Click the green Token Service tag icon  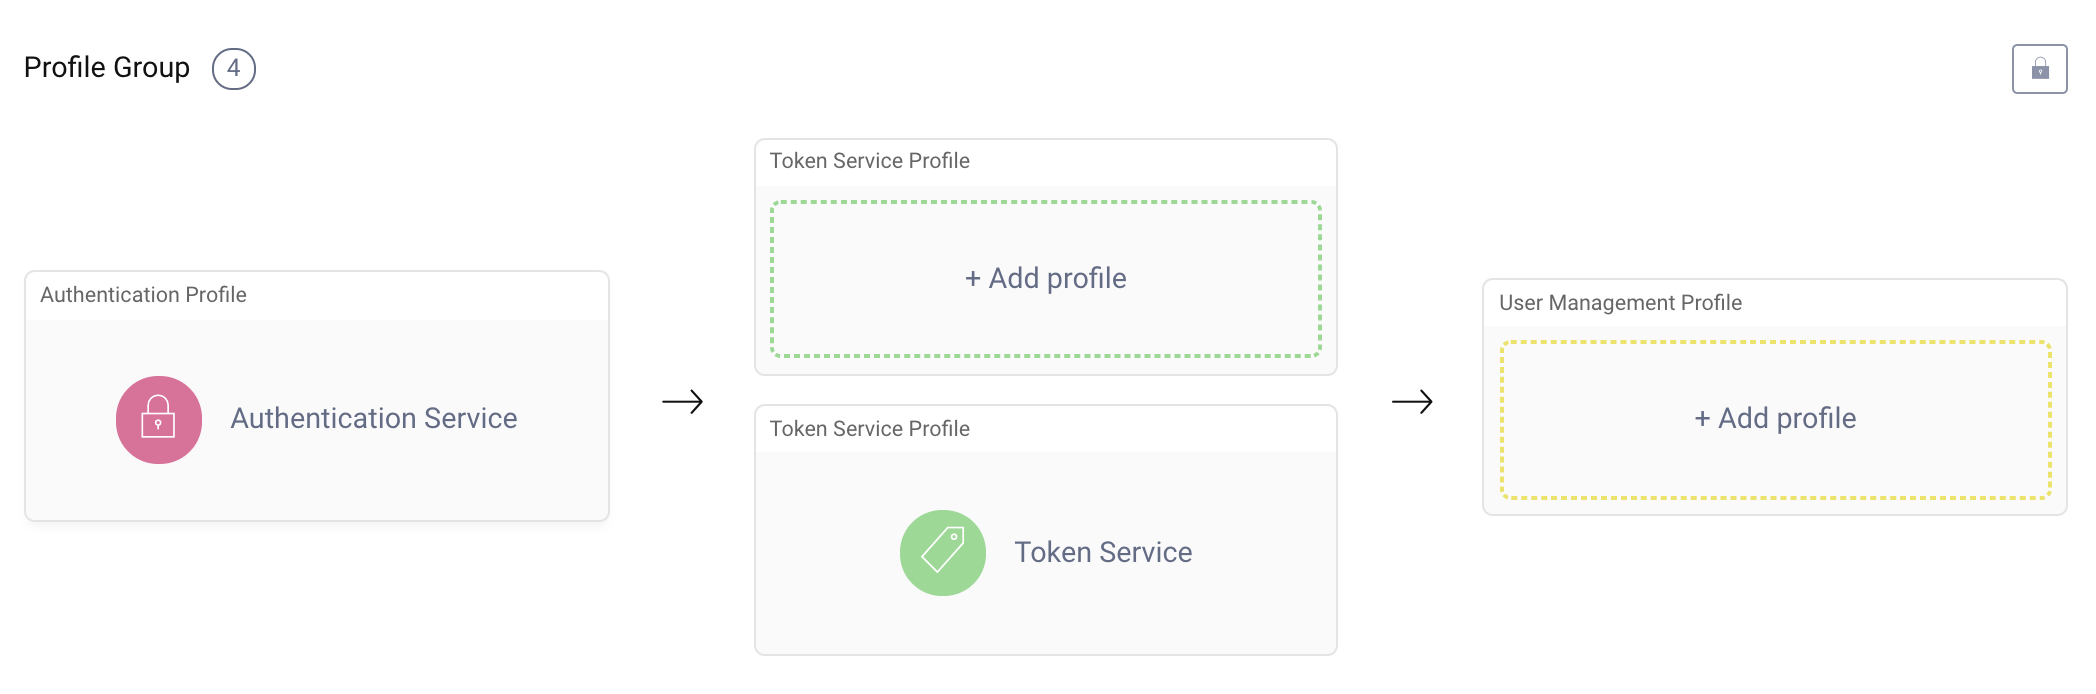(942, 553)
